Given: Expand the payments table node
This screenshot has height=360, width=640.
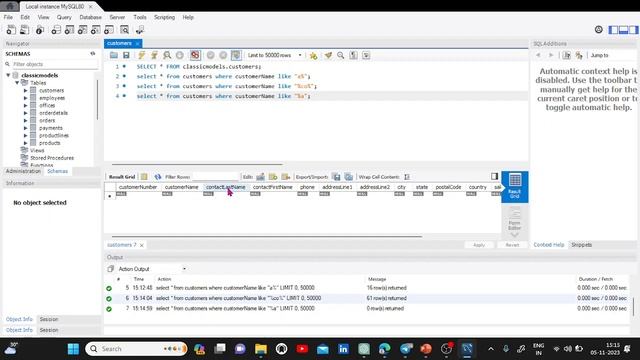Looking at the screenshot, I should point(26,128).
